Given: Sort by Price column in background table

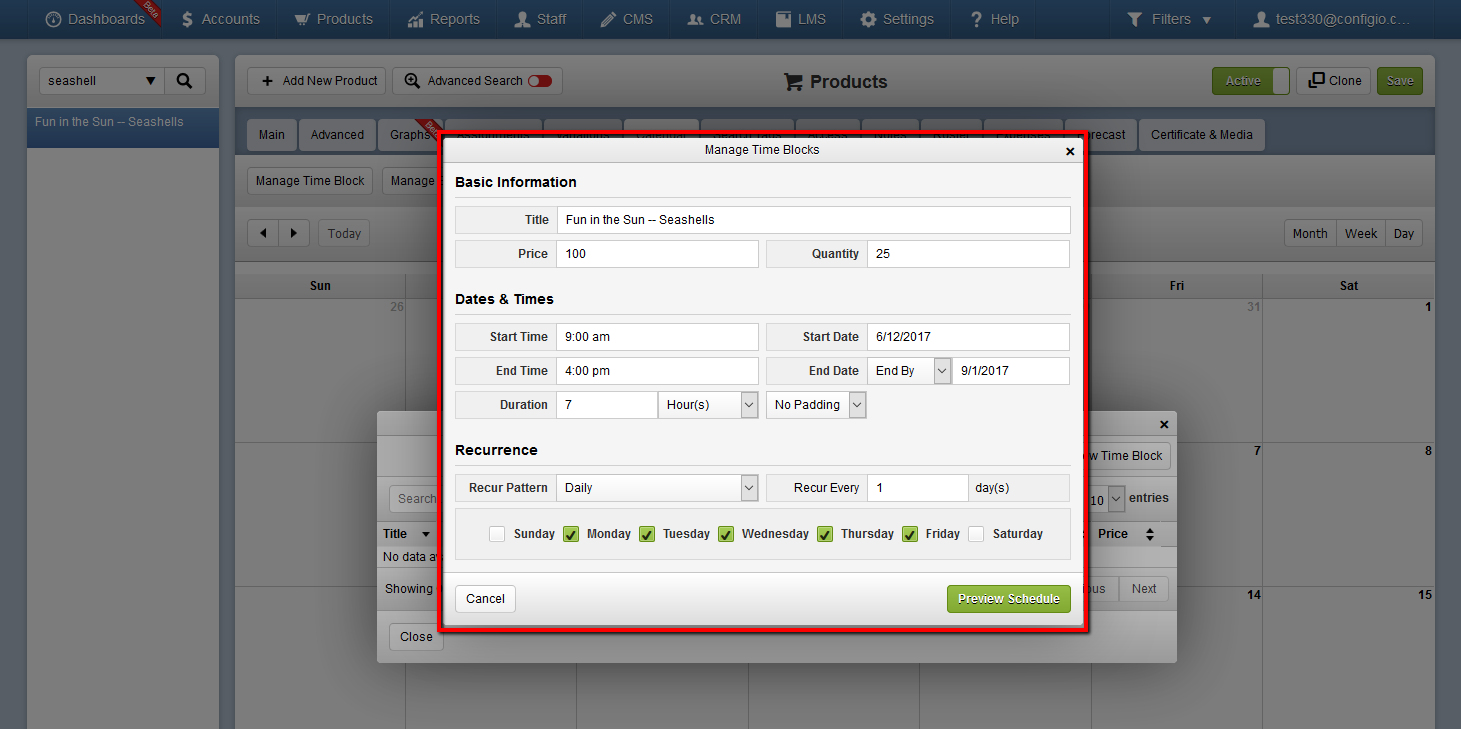Looking at the screenshot, I should (1126, 534).
